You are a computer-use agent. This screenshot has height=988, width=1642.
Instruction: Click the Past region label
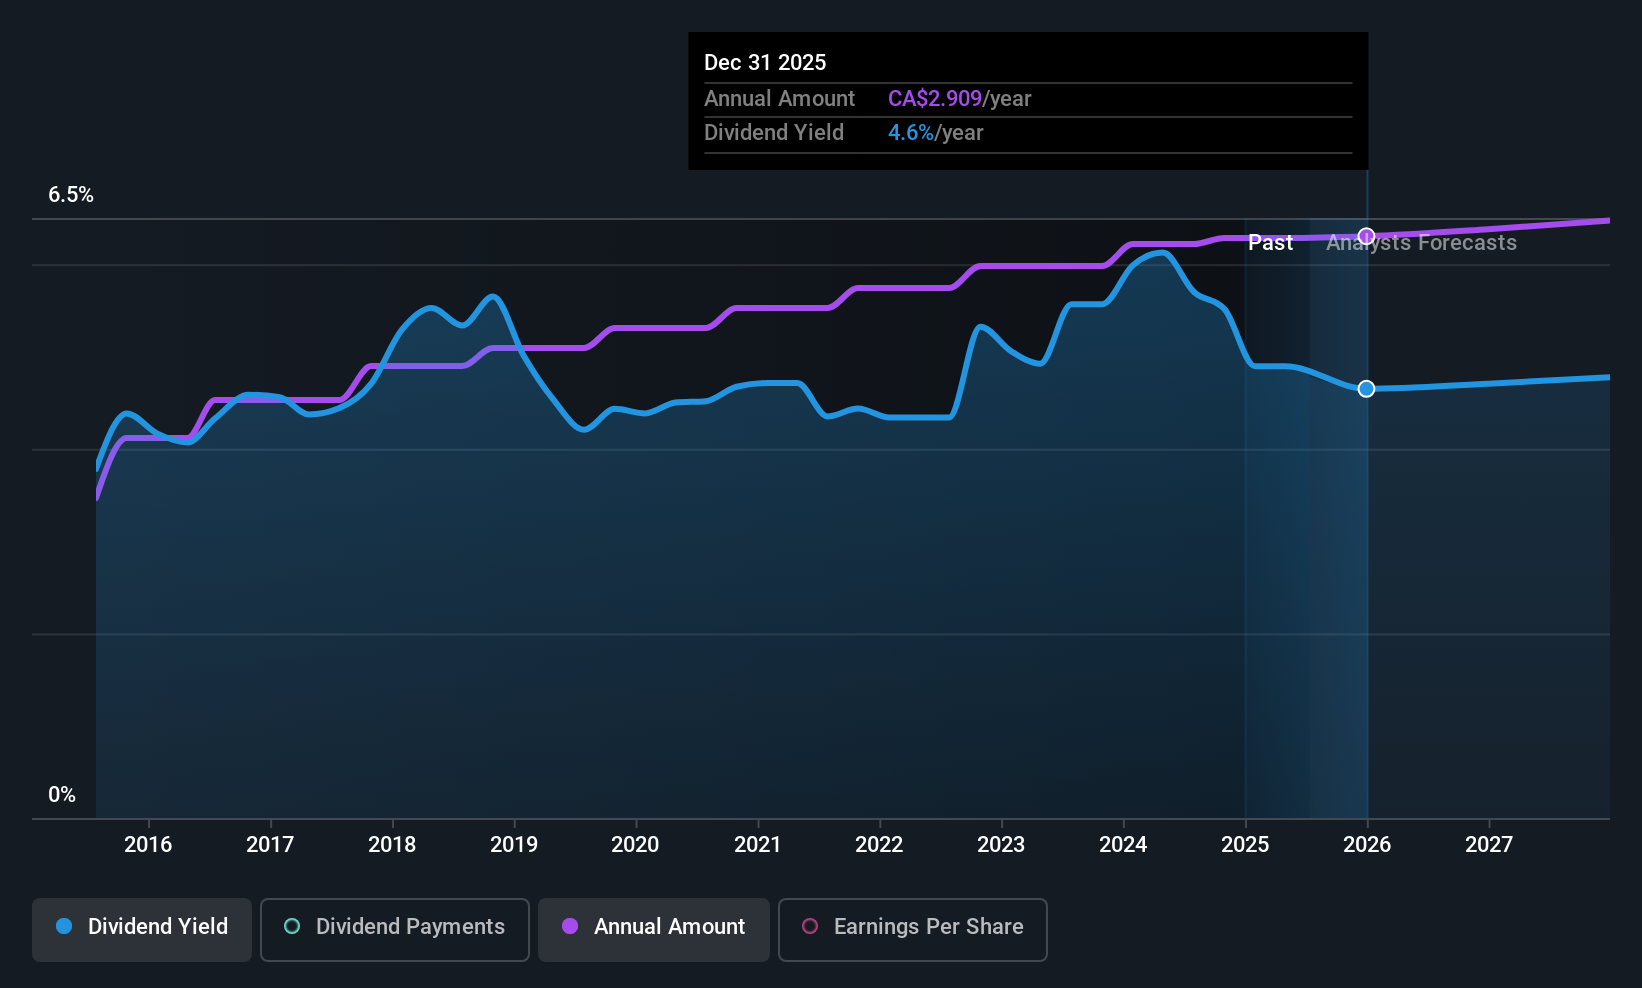(x=1270, y=243)
